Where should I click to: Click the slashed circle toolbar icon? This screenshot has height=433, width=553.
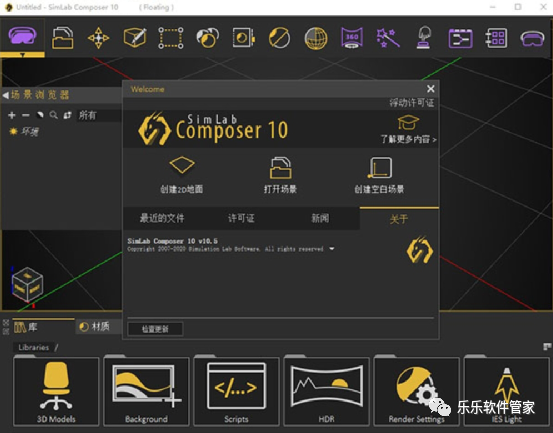279,38
